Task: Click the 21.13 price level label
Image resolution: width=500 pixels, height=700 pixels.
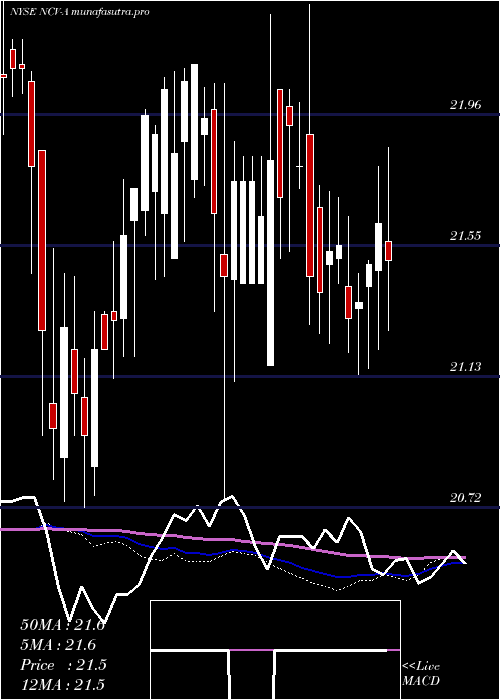Action: [466, 367]
